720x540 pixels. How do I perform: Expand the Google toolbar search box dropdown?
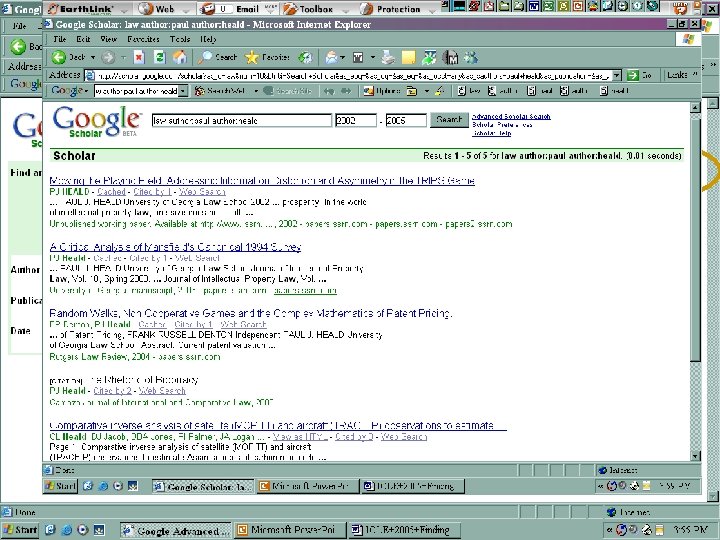(183, 91)
